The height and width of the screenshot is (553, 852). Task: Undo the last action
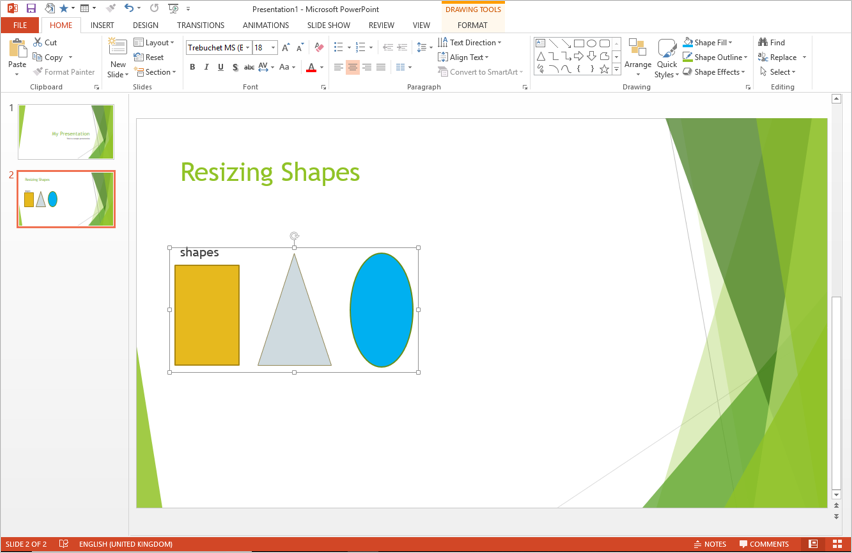(x=128, y=9)
